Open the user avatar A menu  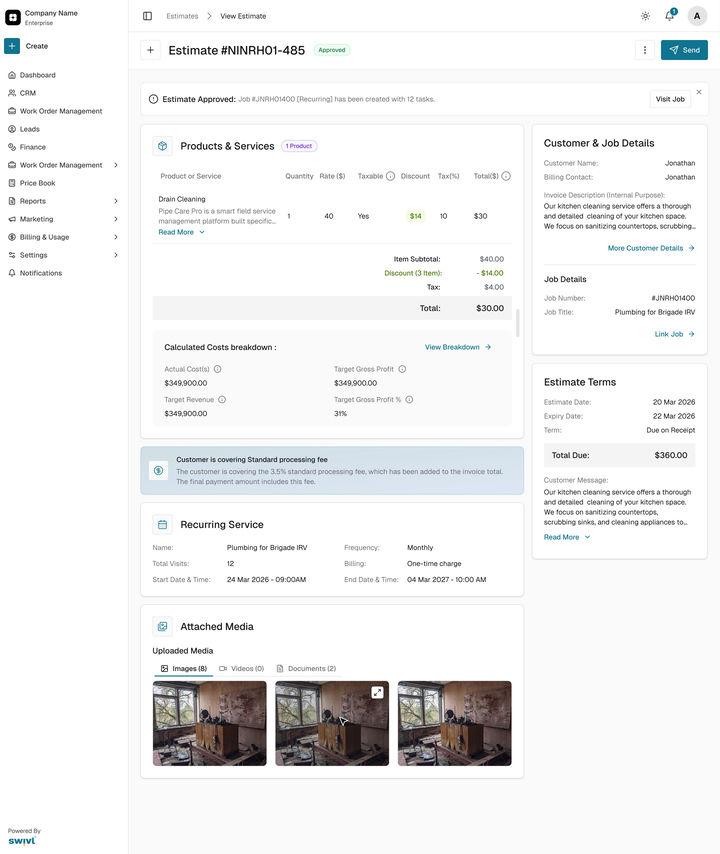point(697,16)
